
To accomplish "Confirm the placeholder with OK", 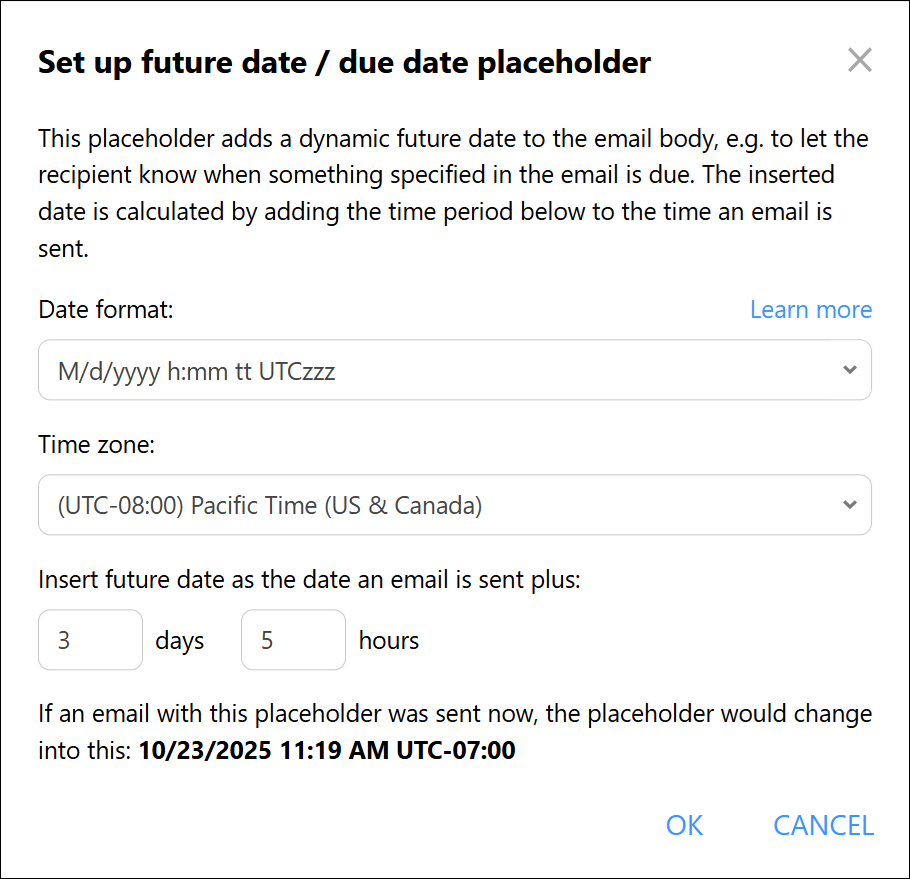I will click(685, 825).
